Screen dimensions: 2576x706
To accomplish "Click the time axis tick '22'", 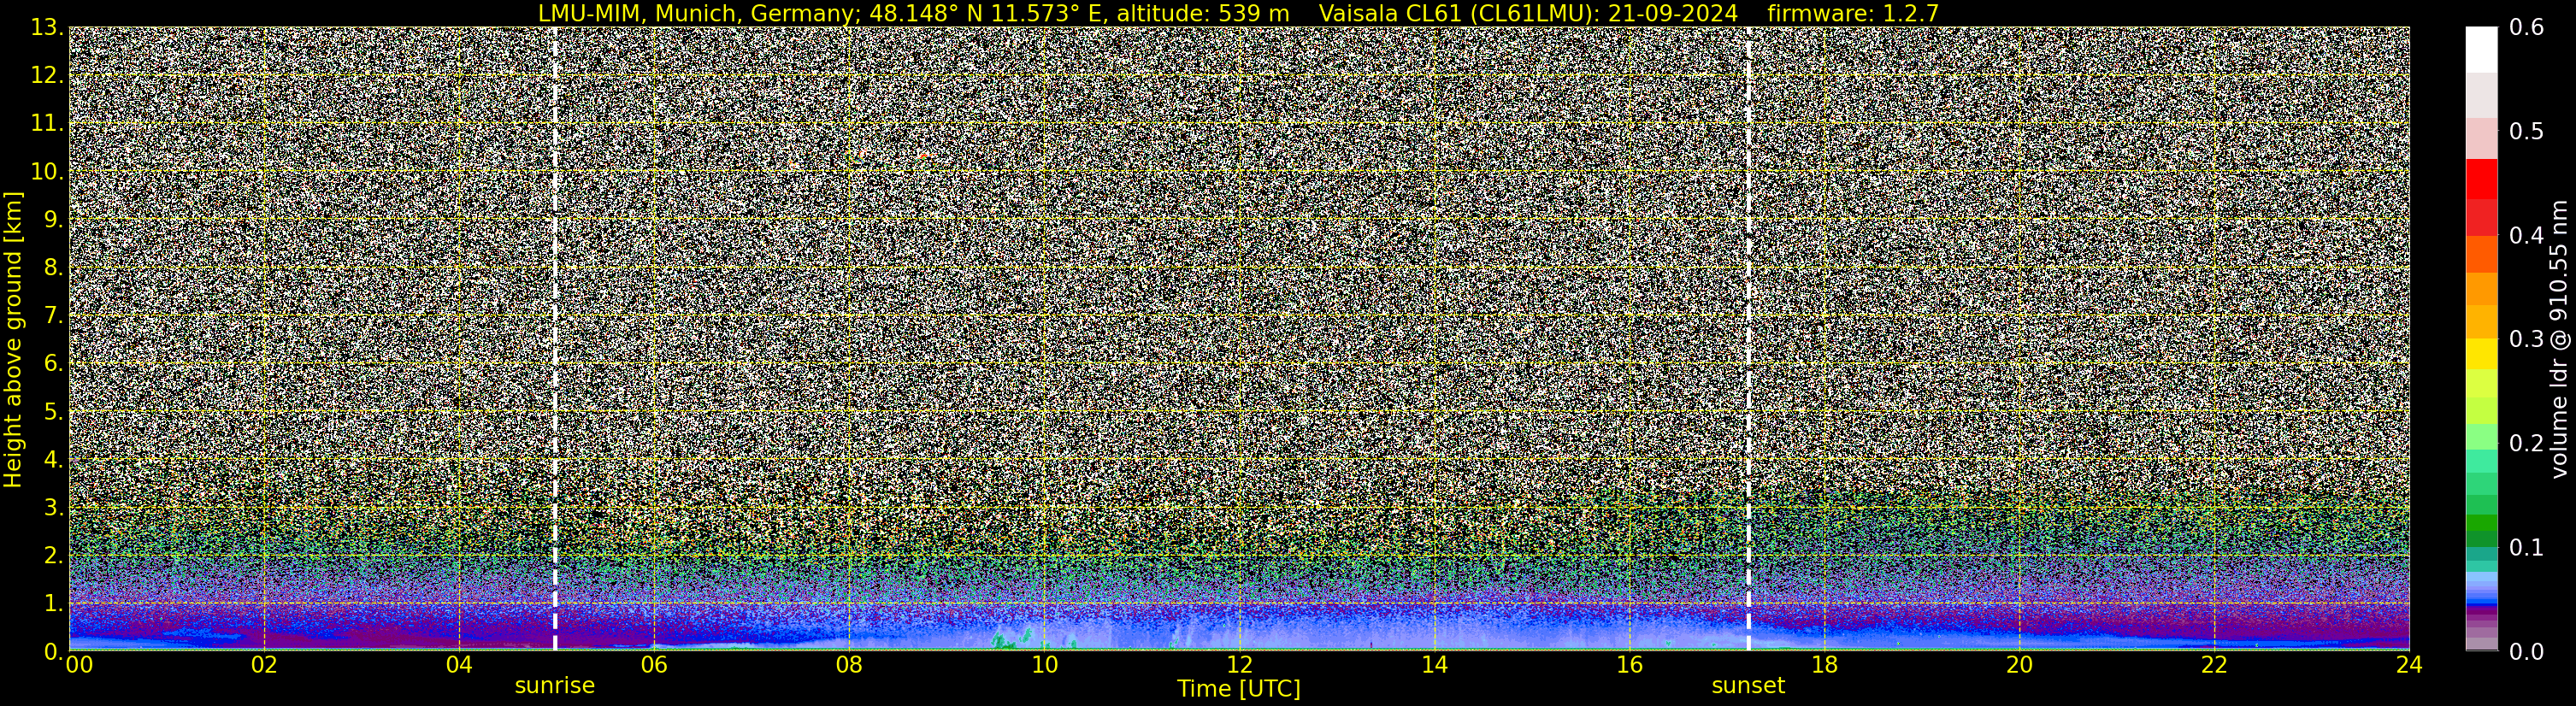I will pos(2214,665).
